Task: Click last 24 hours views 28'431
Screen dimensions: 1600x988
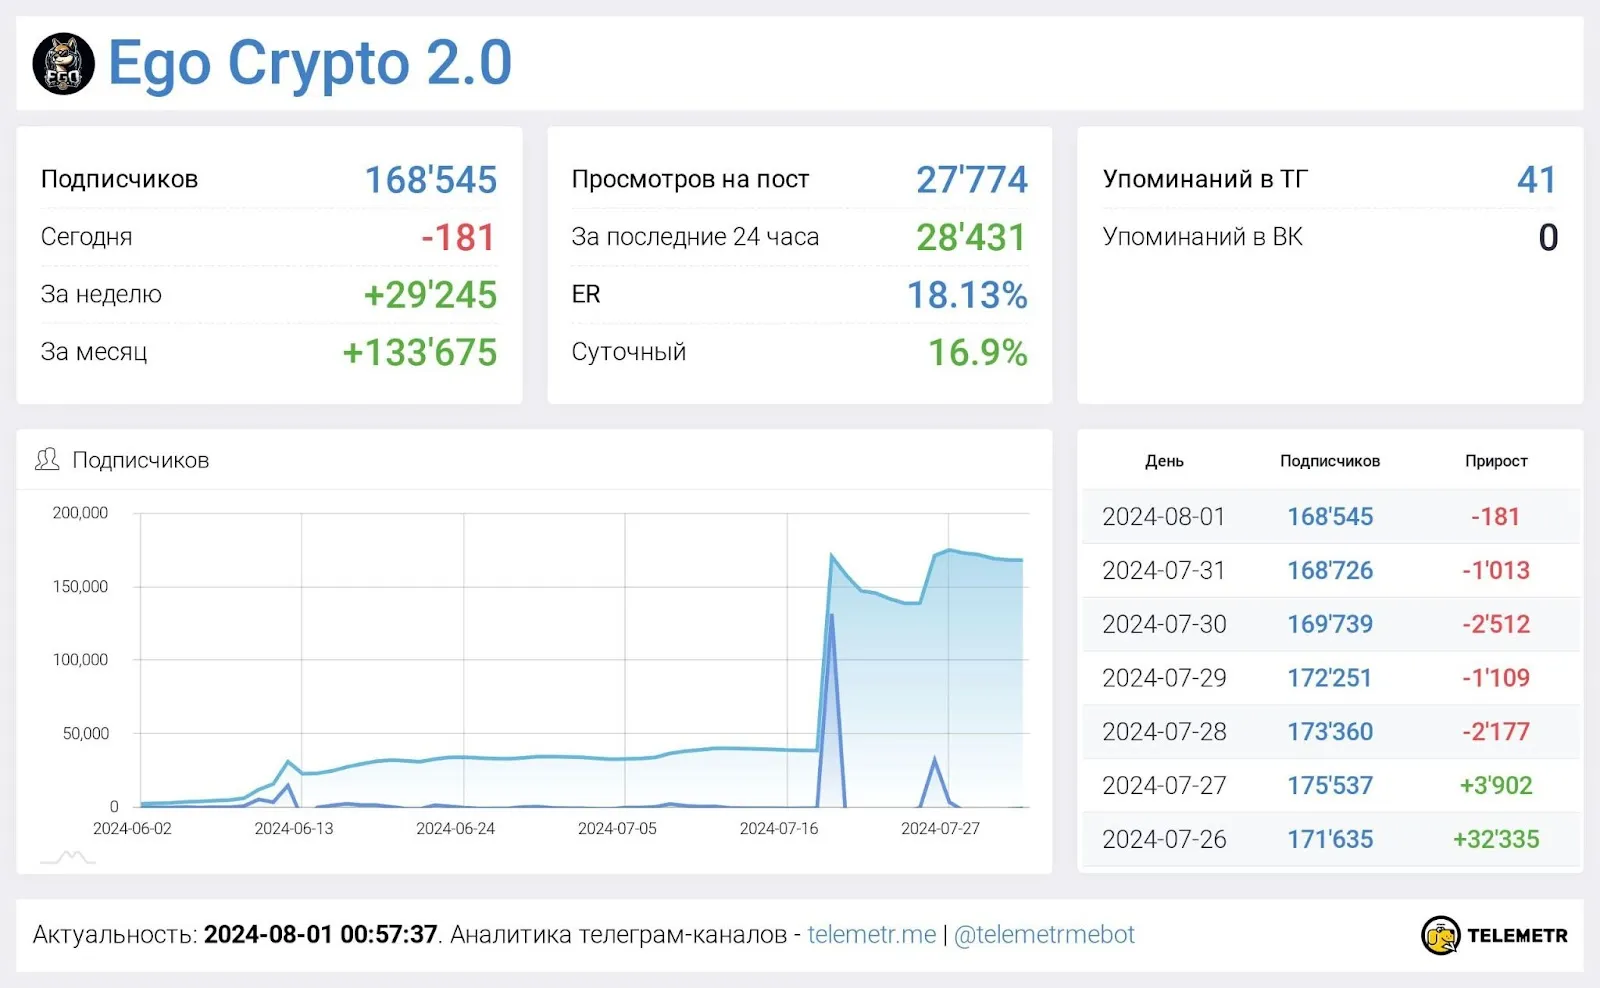Action: point(972,237)
